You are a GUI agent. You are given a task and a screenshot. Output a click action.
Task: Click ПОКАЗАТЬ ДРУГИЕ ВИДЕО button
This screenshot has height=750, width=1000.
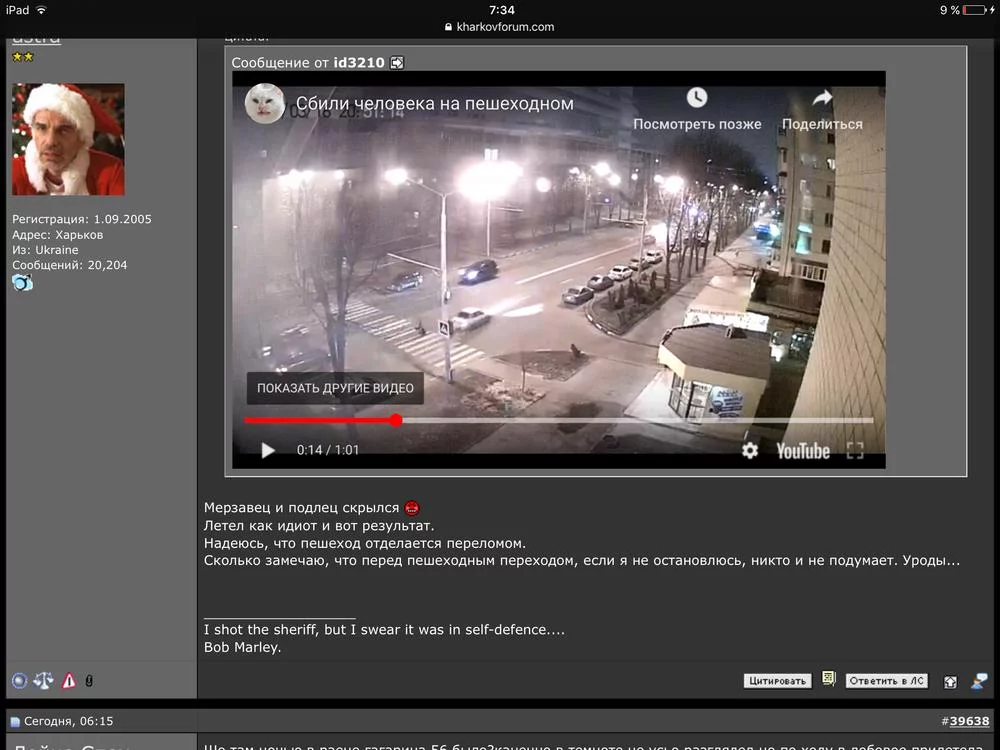point(335,388)
